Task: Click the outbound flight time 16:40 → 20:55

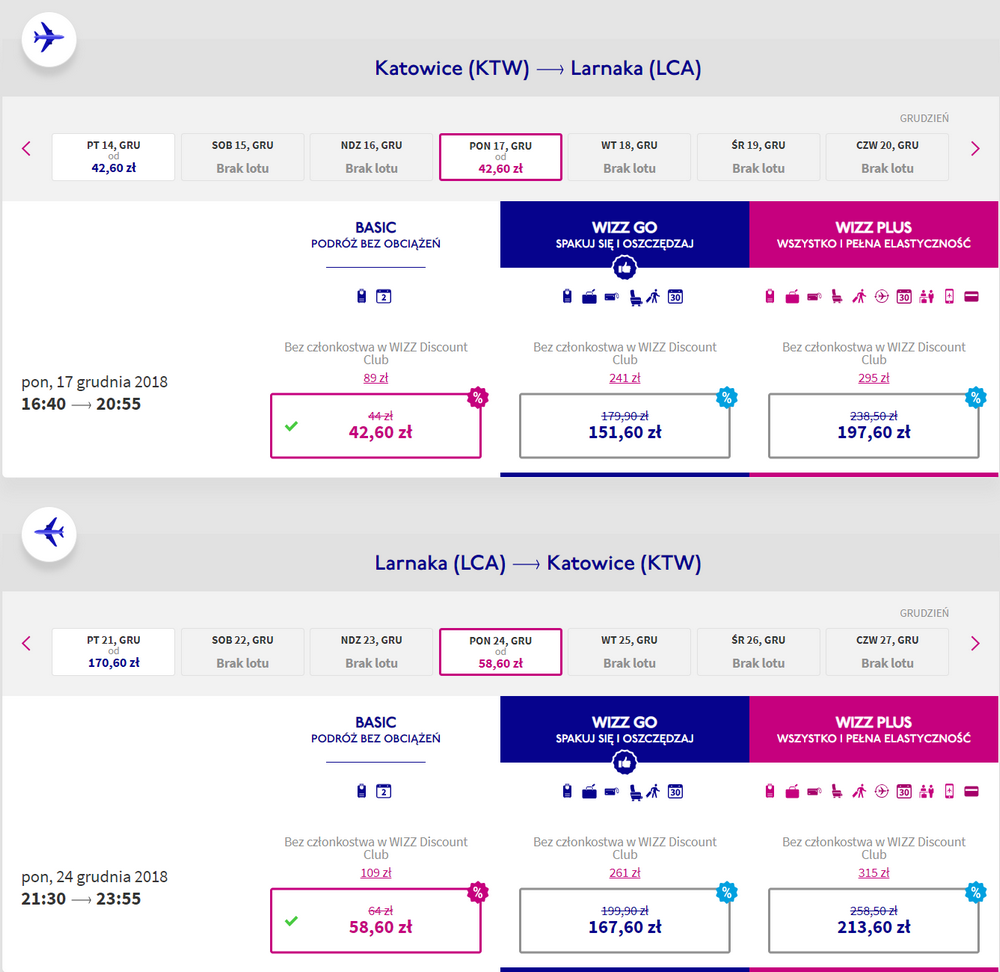Action: pyautogui.click(x=81, y=404)
